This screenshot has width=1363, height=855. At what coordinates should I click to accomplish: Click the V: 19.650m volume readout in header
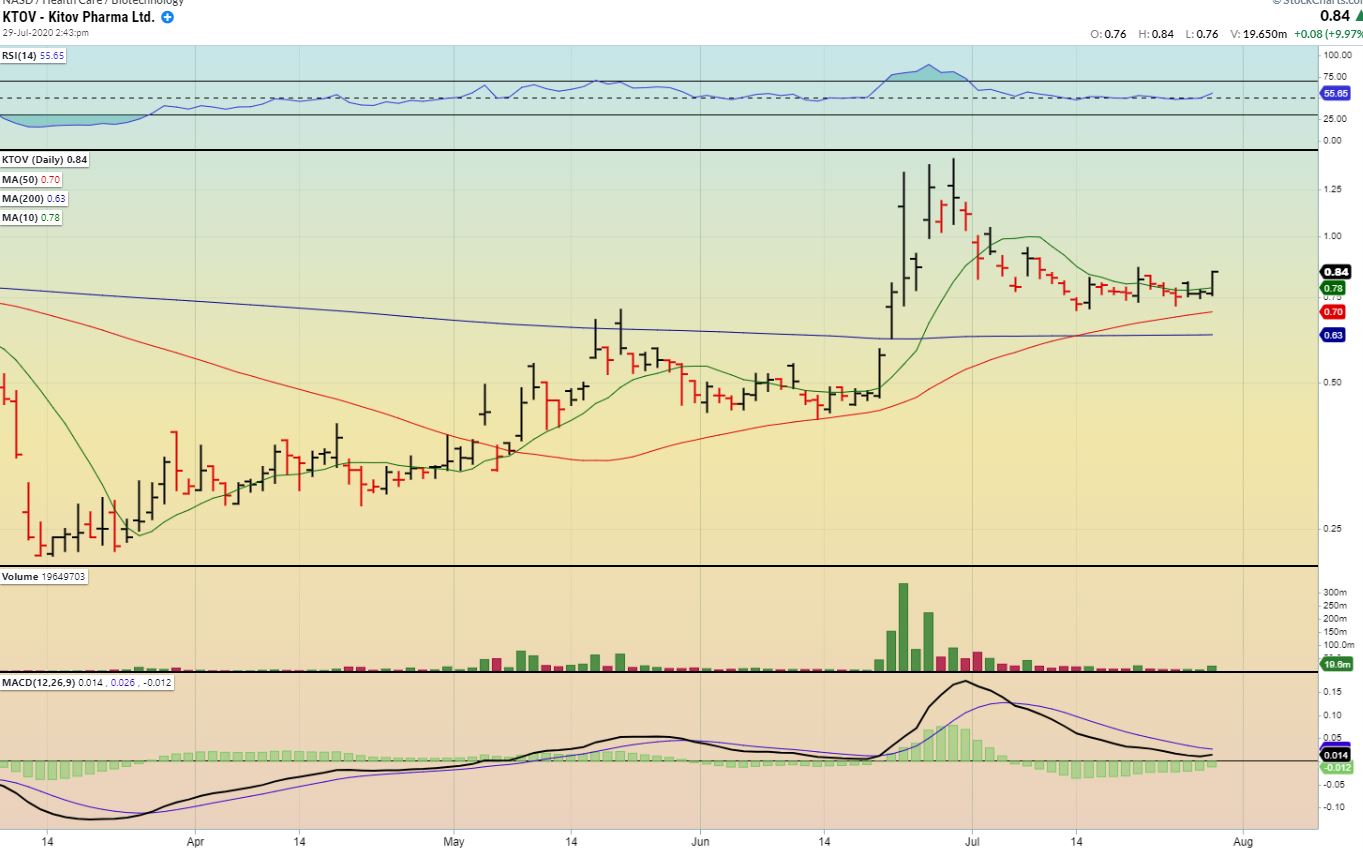coord(1258,34)
